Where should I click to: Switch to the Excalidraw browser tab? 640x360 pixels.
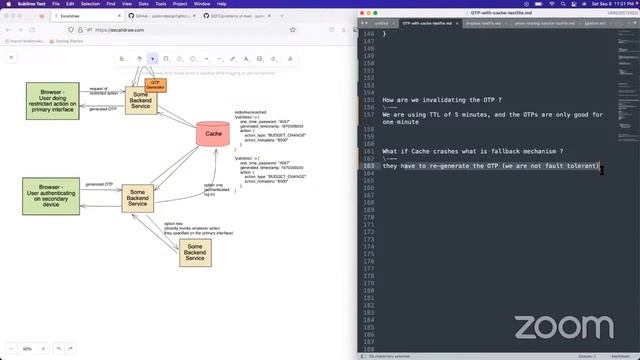click(x=87, y=16)
